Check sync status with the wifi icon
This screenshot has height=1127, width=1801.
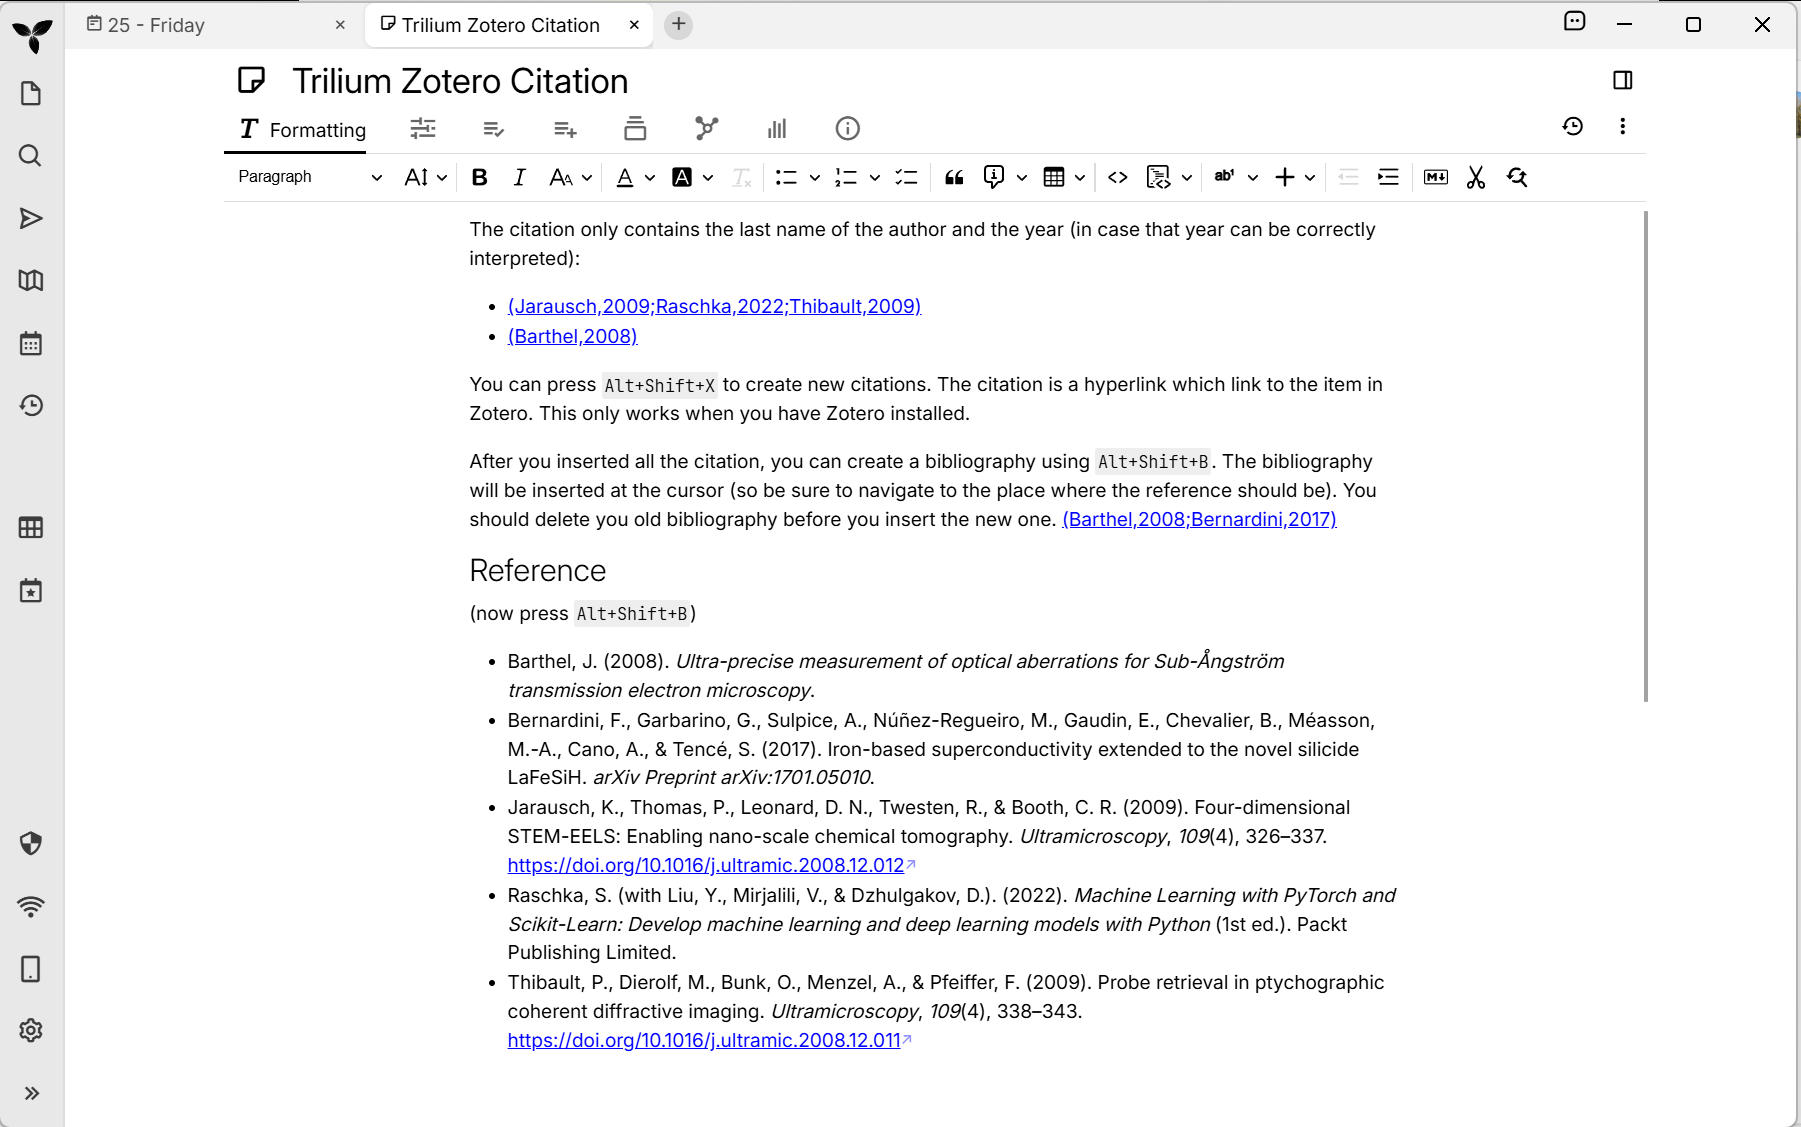tap(31, 906)
